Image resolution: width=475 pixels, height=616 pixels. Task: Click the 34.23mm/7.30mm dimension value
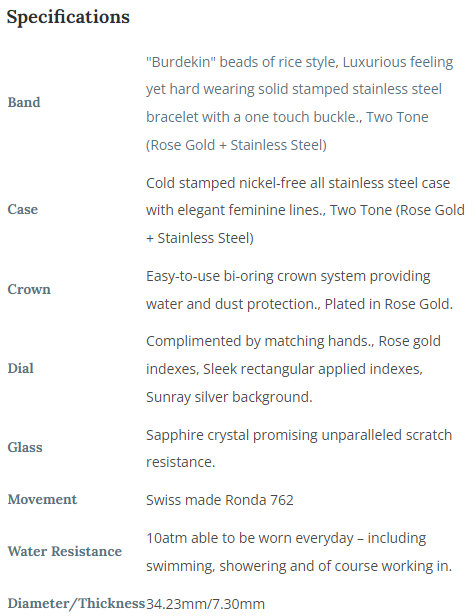(x=205, y=604)
